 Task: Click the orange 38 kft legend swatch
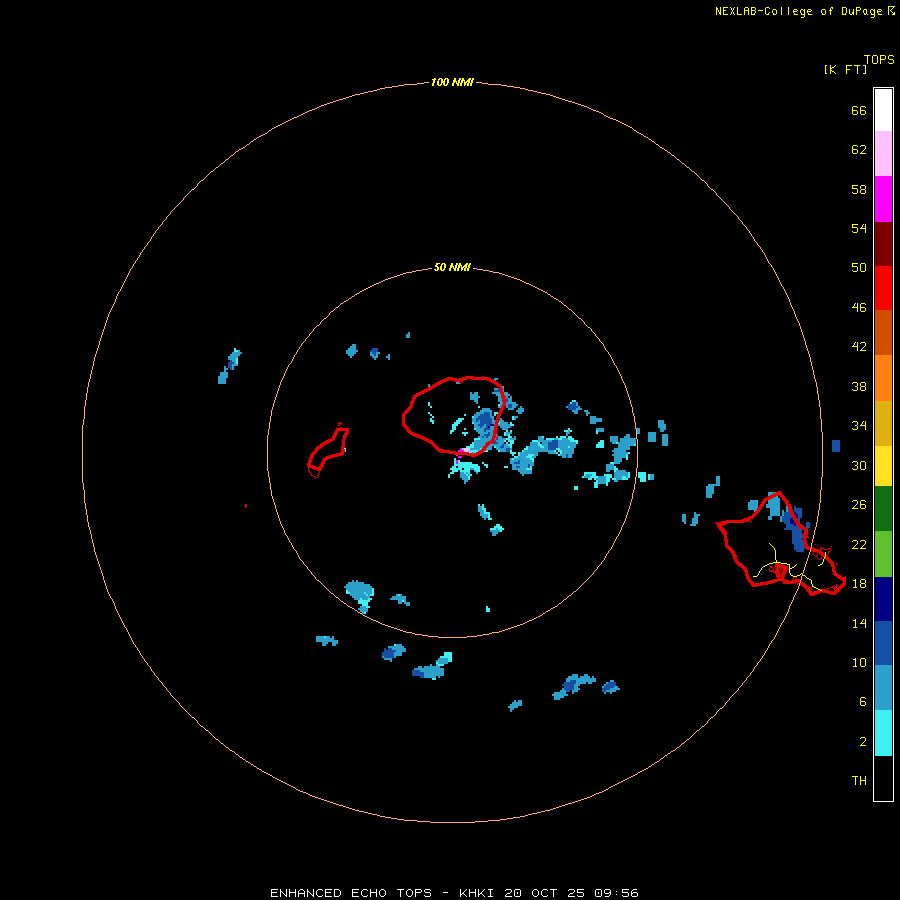[883, 378]
